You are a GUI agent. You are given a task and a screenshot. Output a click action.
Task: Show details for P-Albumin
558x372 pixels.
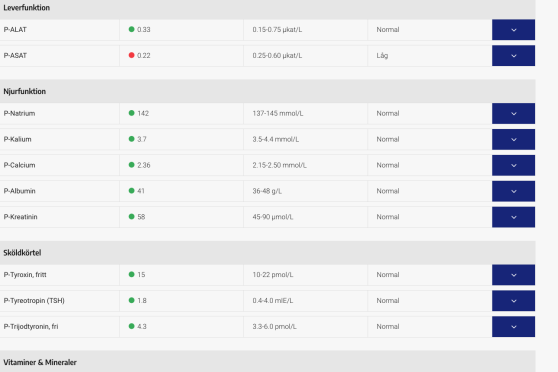(x=513, y=191)
